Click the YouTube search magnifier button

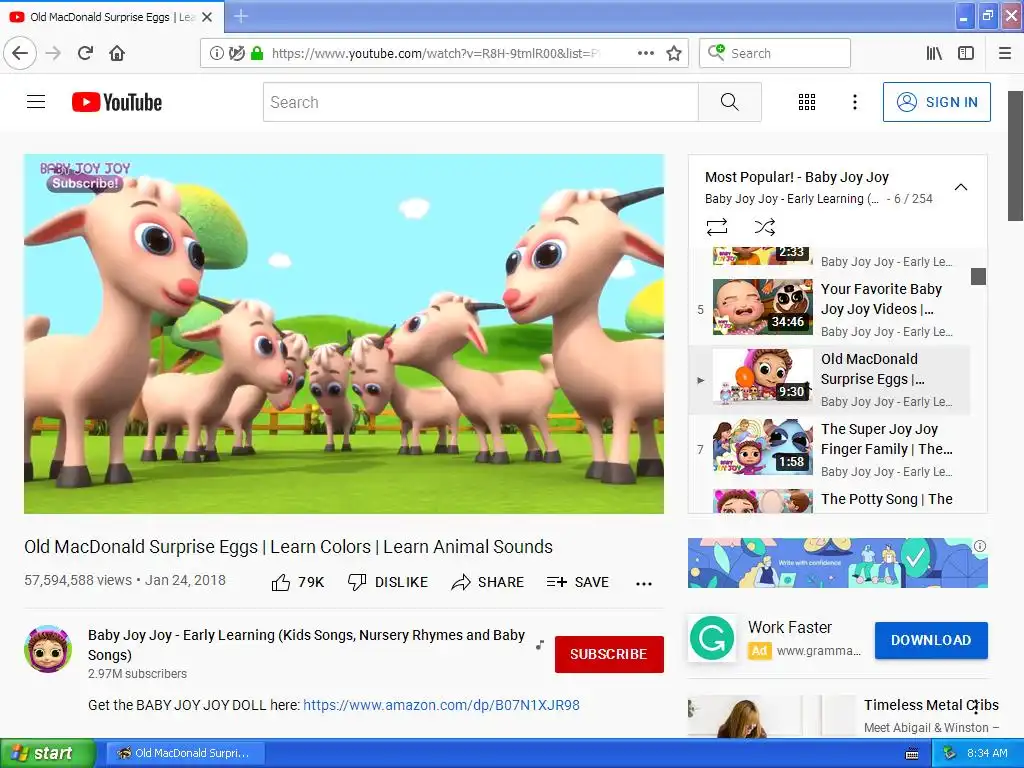coord(729,102)
